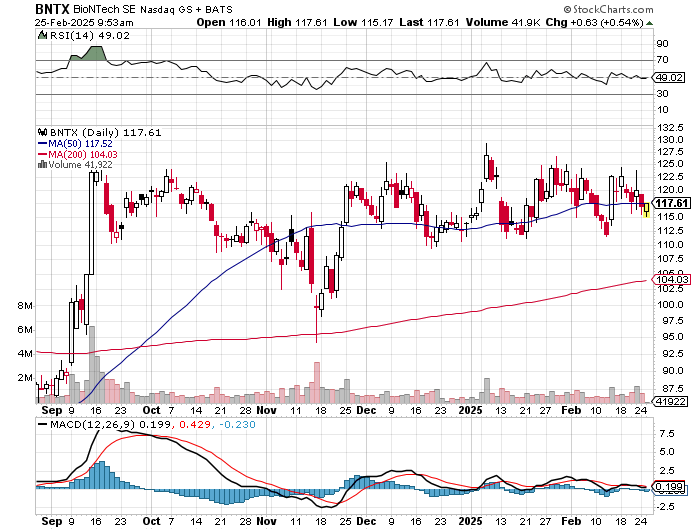Click the MACD axis label 7.5
This screenshot has height=530, width=700.
(x=667, y=434)
